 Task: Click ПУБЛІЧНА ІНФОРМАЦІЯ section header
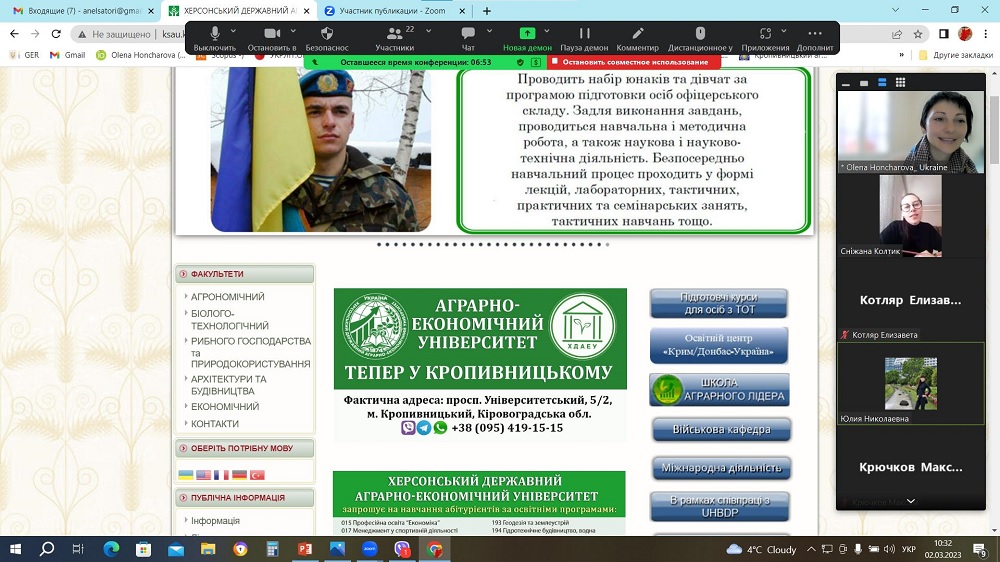pos(245,498)
